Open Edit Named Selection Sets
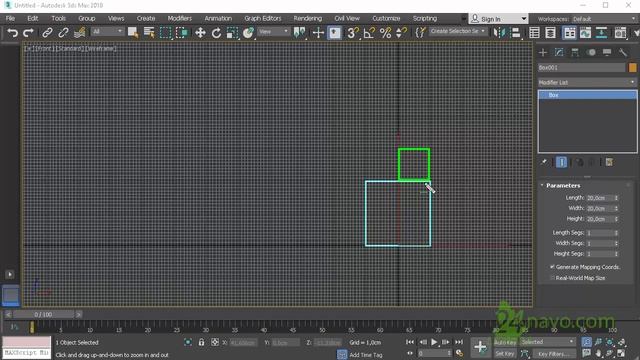The image size is (640, 360). point(420,33)
